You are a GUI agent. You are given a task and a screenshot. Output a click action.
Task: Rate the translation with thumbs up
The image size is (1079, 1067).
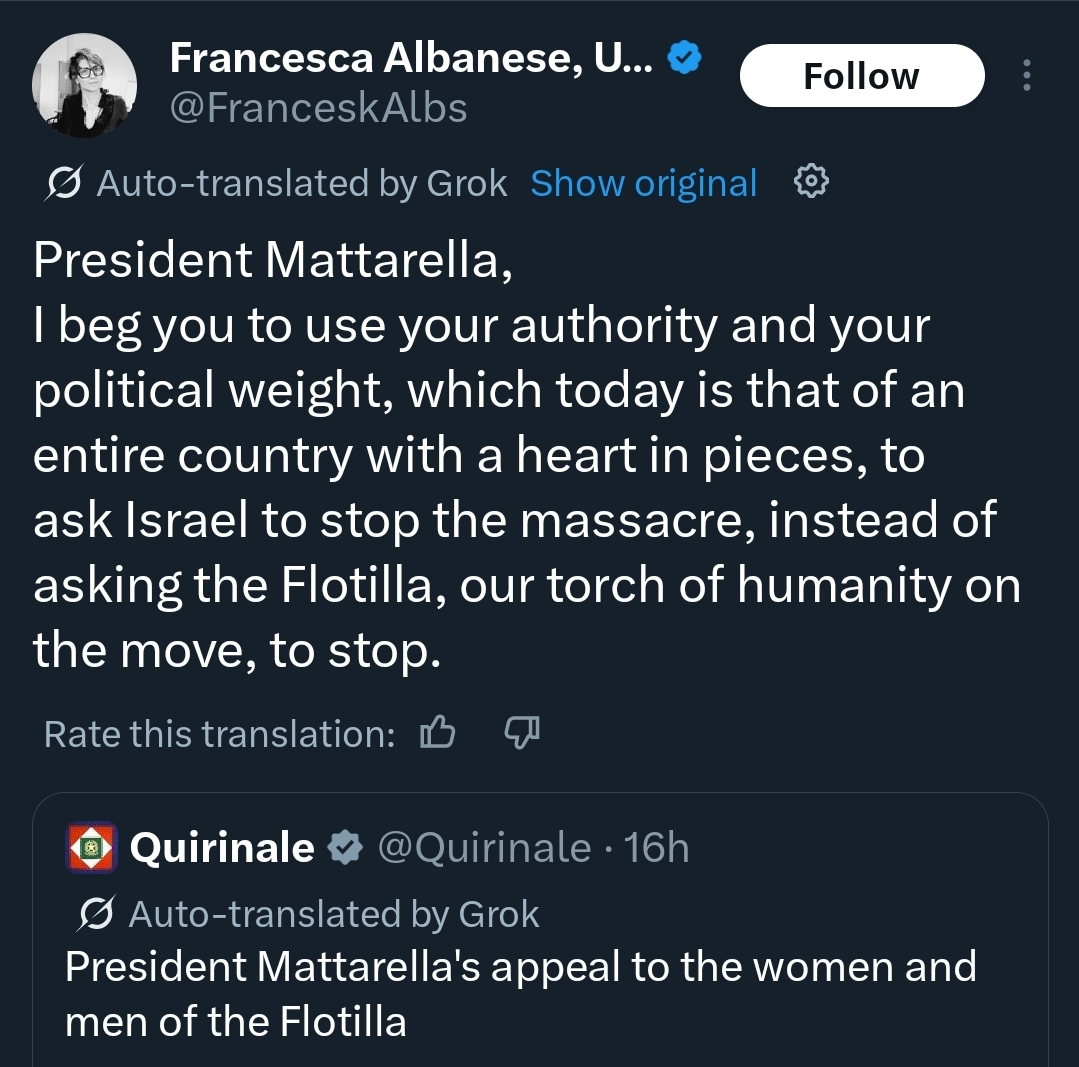click(437, 734)
